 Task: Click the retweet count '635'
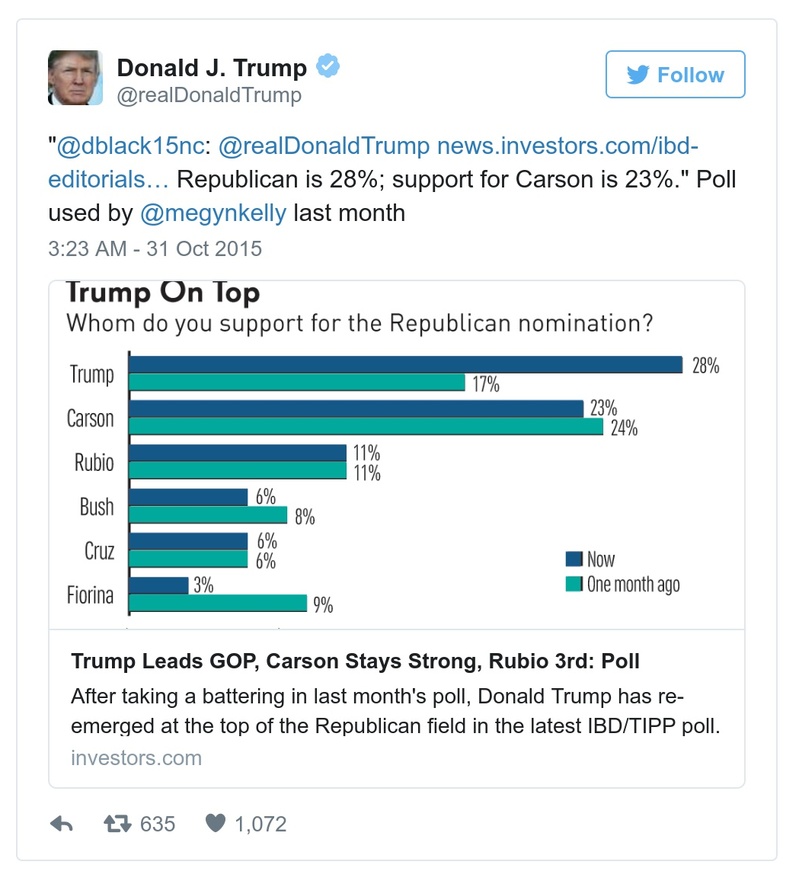click(x=156, y=824)
